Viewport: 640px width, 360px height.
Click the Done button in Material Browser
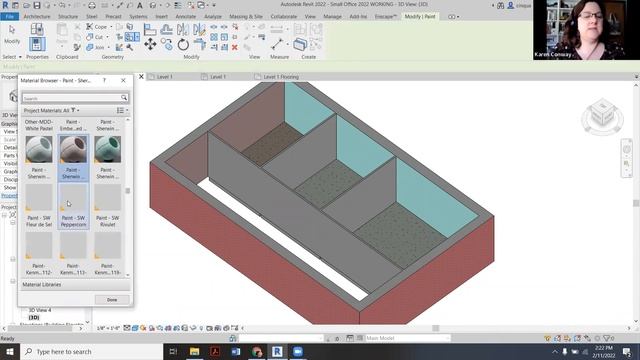click(x=112, y=300)
